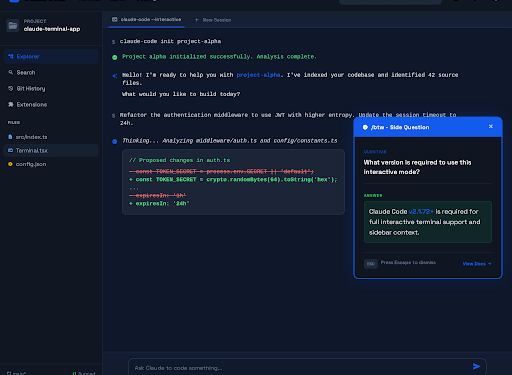Start a New Session tab
The height and width of the screenshot is (375, 512).
point(213,20)
